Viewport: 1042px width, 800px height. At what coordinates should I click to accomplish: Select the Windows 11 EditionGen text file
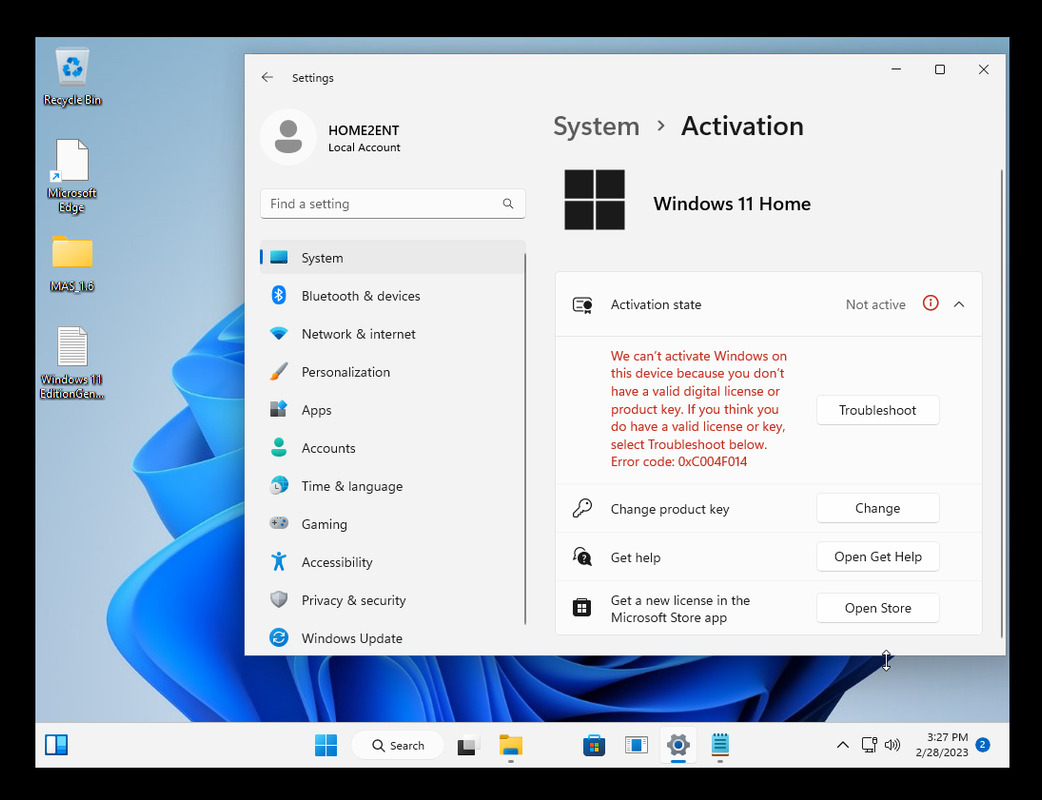pos(72,363)
